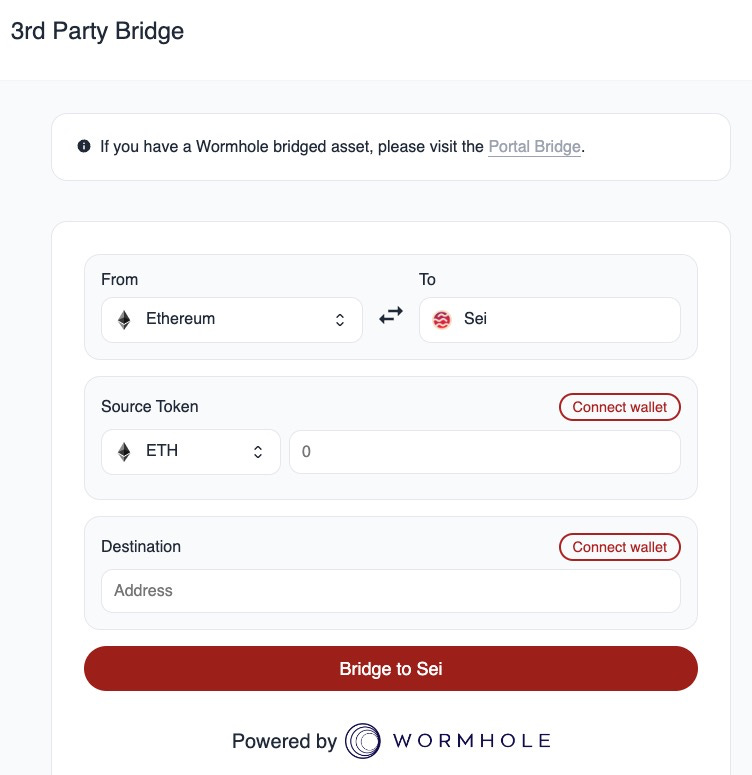
Task: Connect wallet for Destination
Action: pos(620,547)
